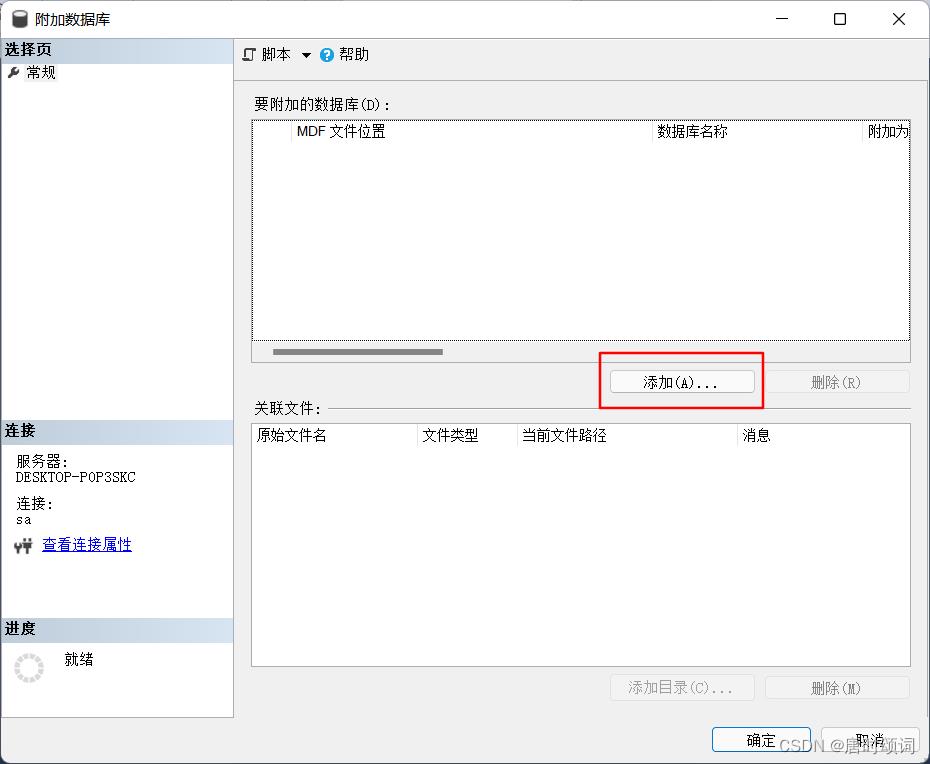This screenshot has height=764, width=930.
Task: Click the wrench icon beside 常规
Action: 14,72
